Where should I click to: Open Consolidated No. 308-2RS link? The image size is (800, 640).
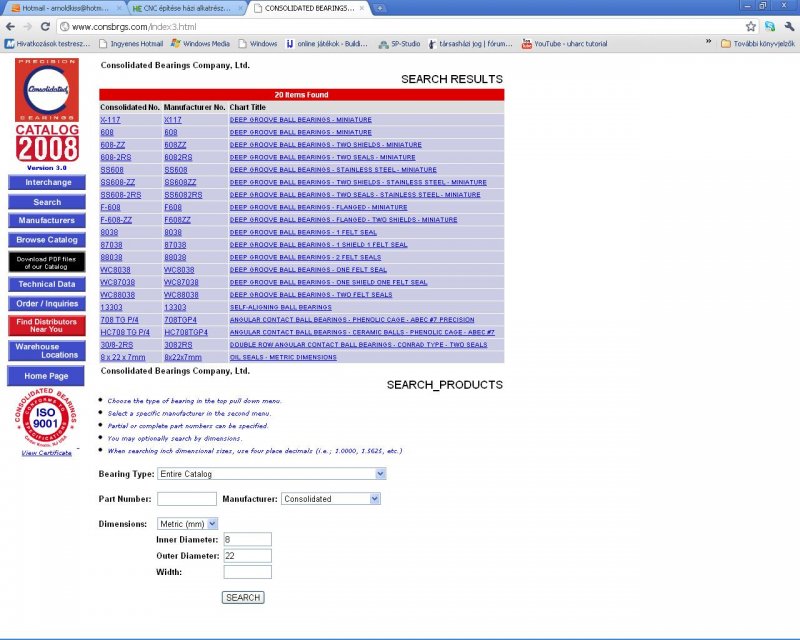click(117, 345)
